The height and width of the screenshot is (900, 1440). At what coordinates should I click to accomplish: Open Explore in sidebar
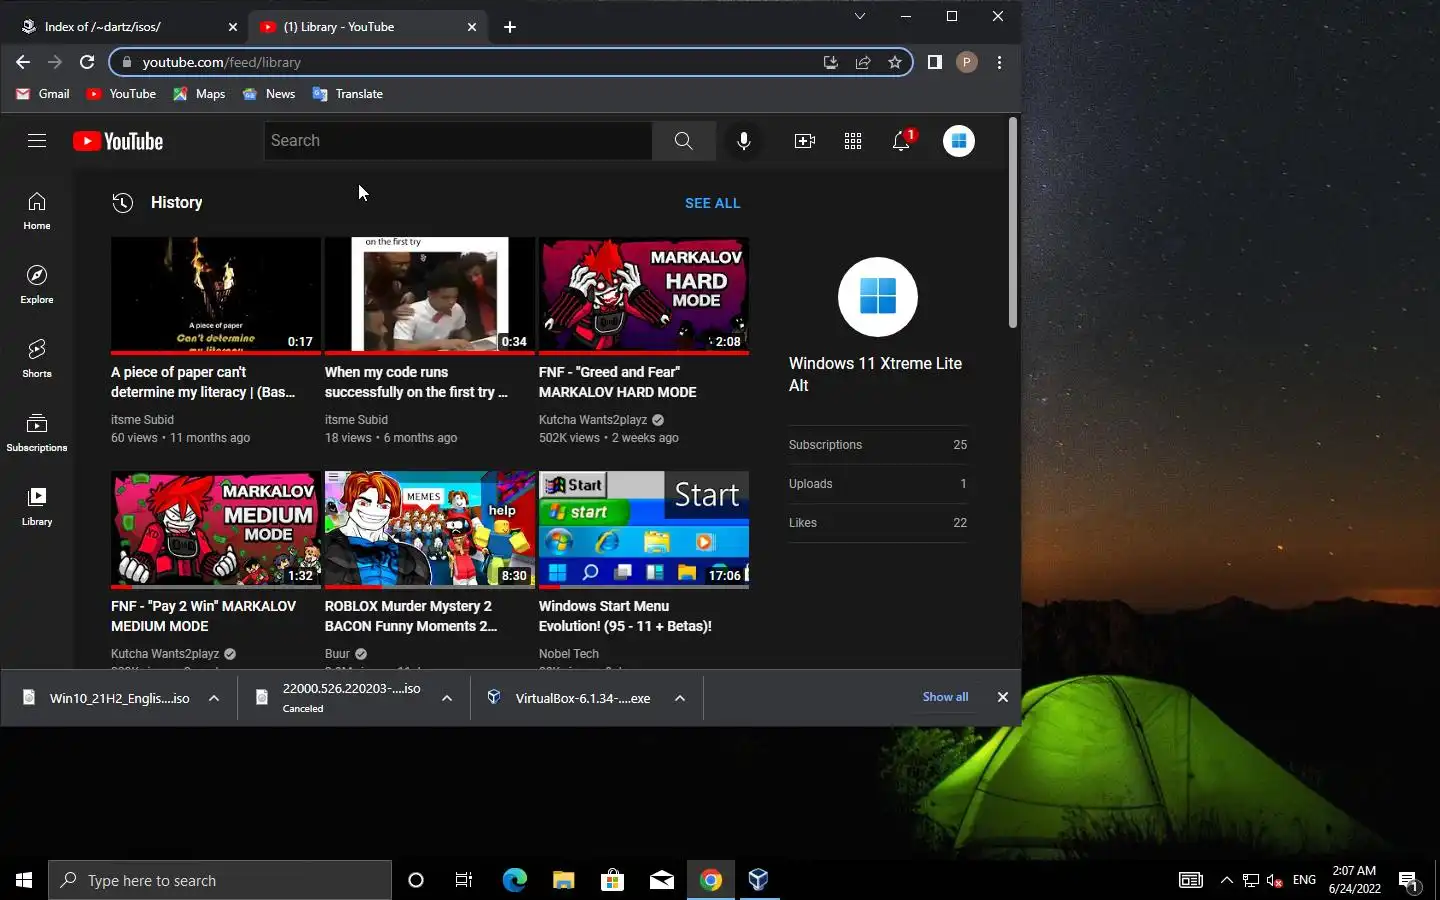tap(37, 285)
